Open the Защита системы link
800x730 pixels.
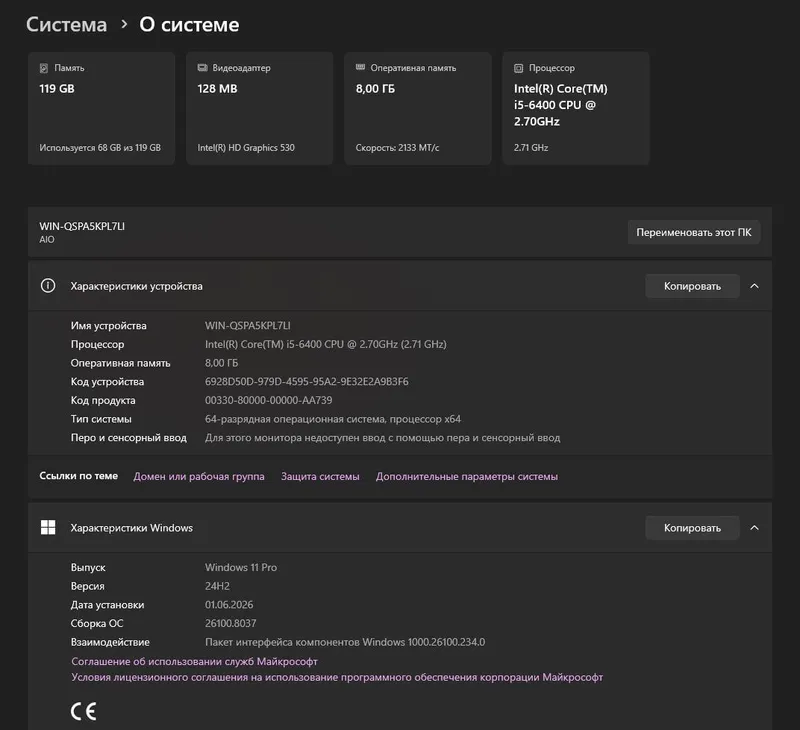click(x=320, y=476)
